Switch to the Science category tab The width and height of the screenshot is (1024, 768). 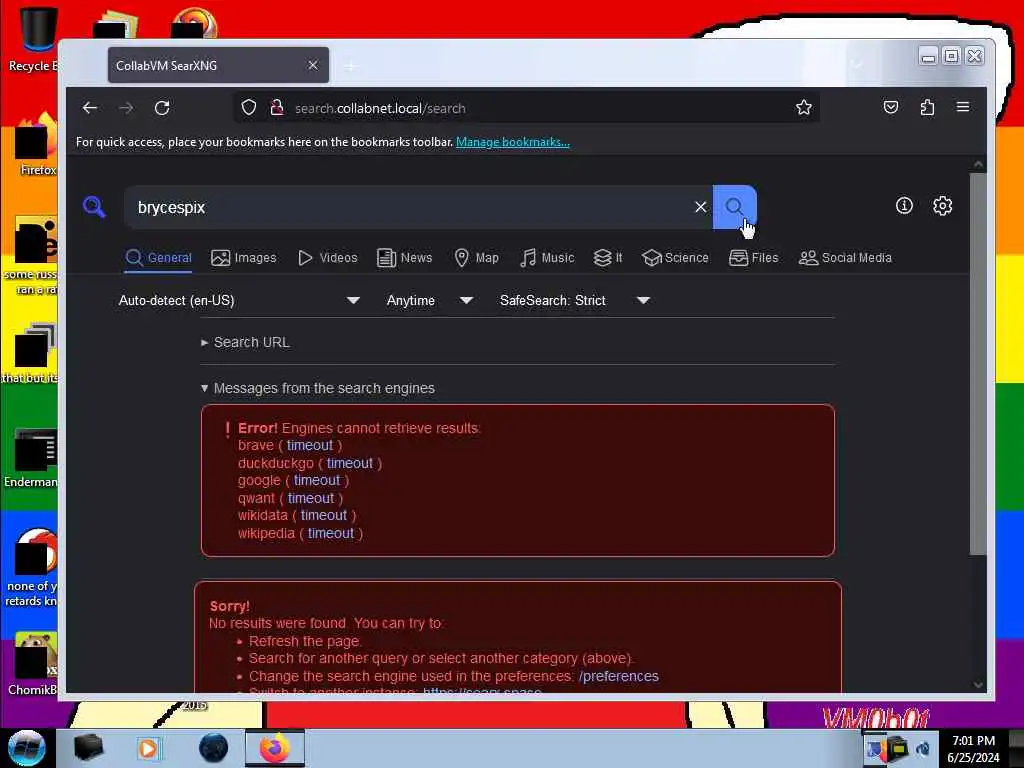[x=675, y=258]
